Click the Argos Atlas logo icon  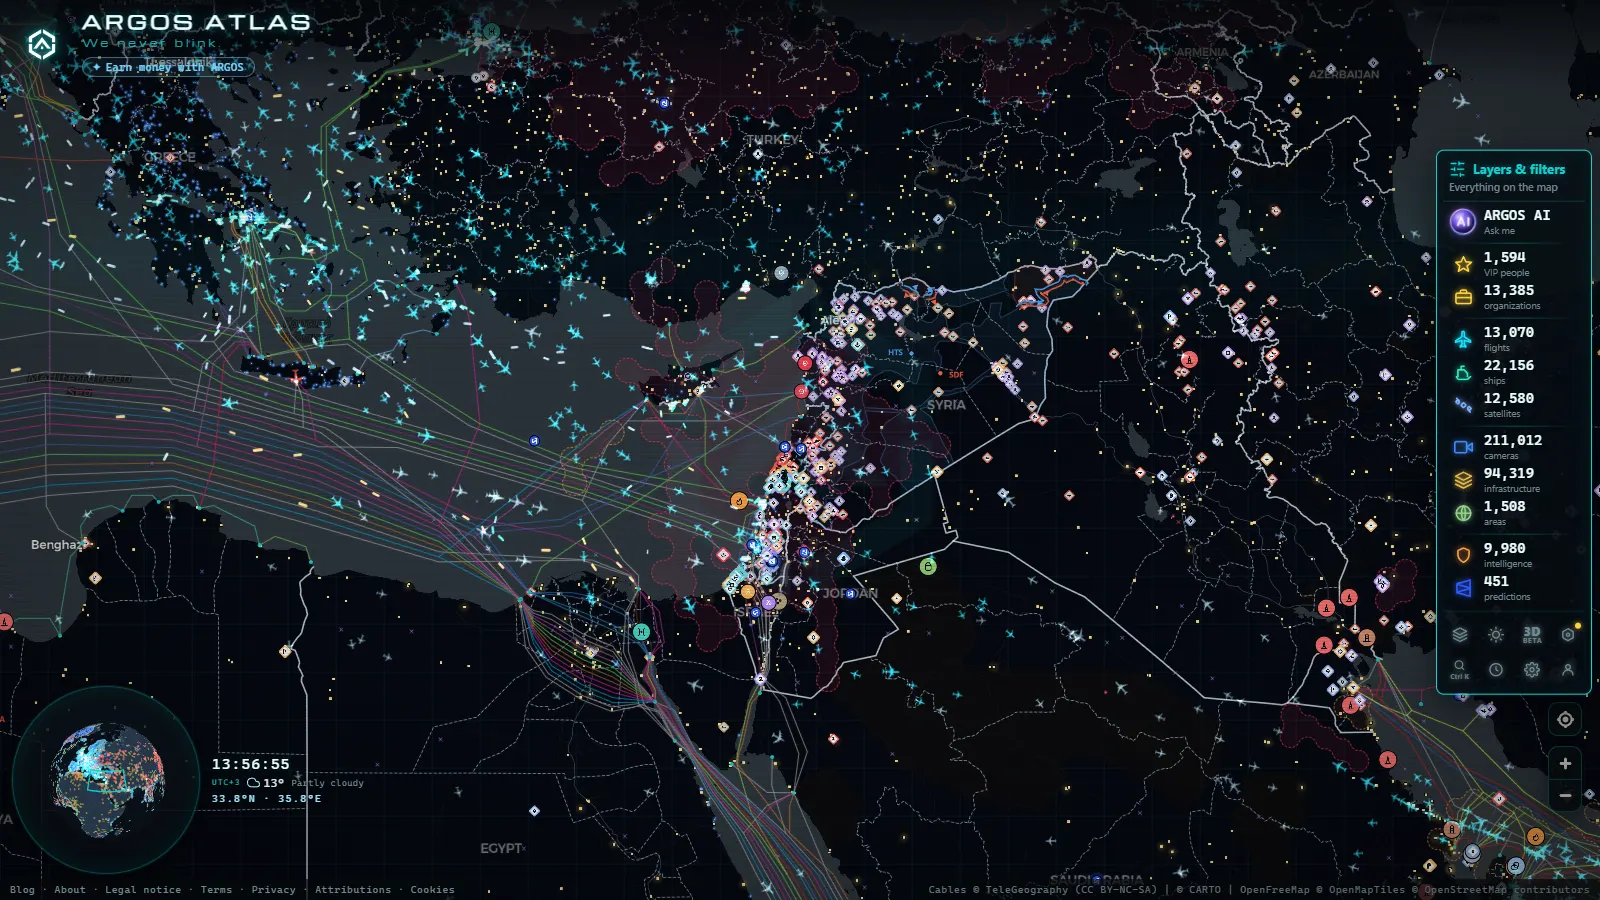[x=41, y=45]
